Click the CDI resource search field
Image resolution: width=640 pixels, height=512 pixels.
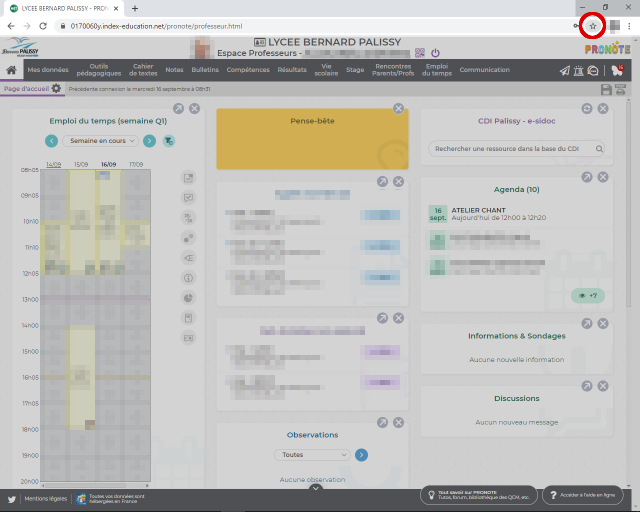coord(510,149)
